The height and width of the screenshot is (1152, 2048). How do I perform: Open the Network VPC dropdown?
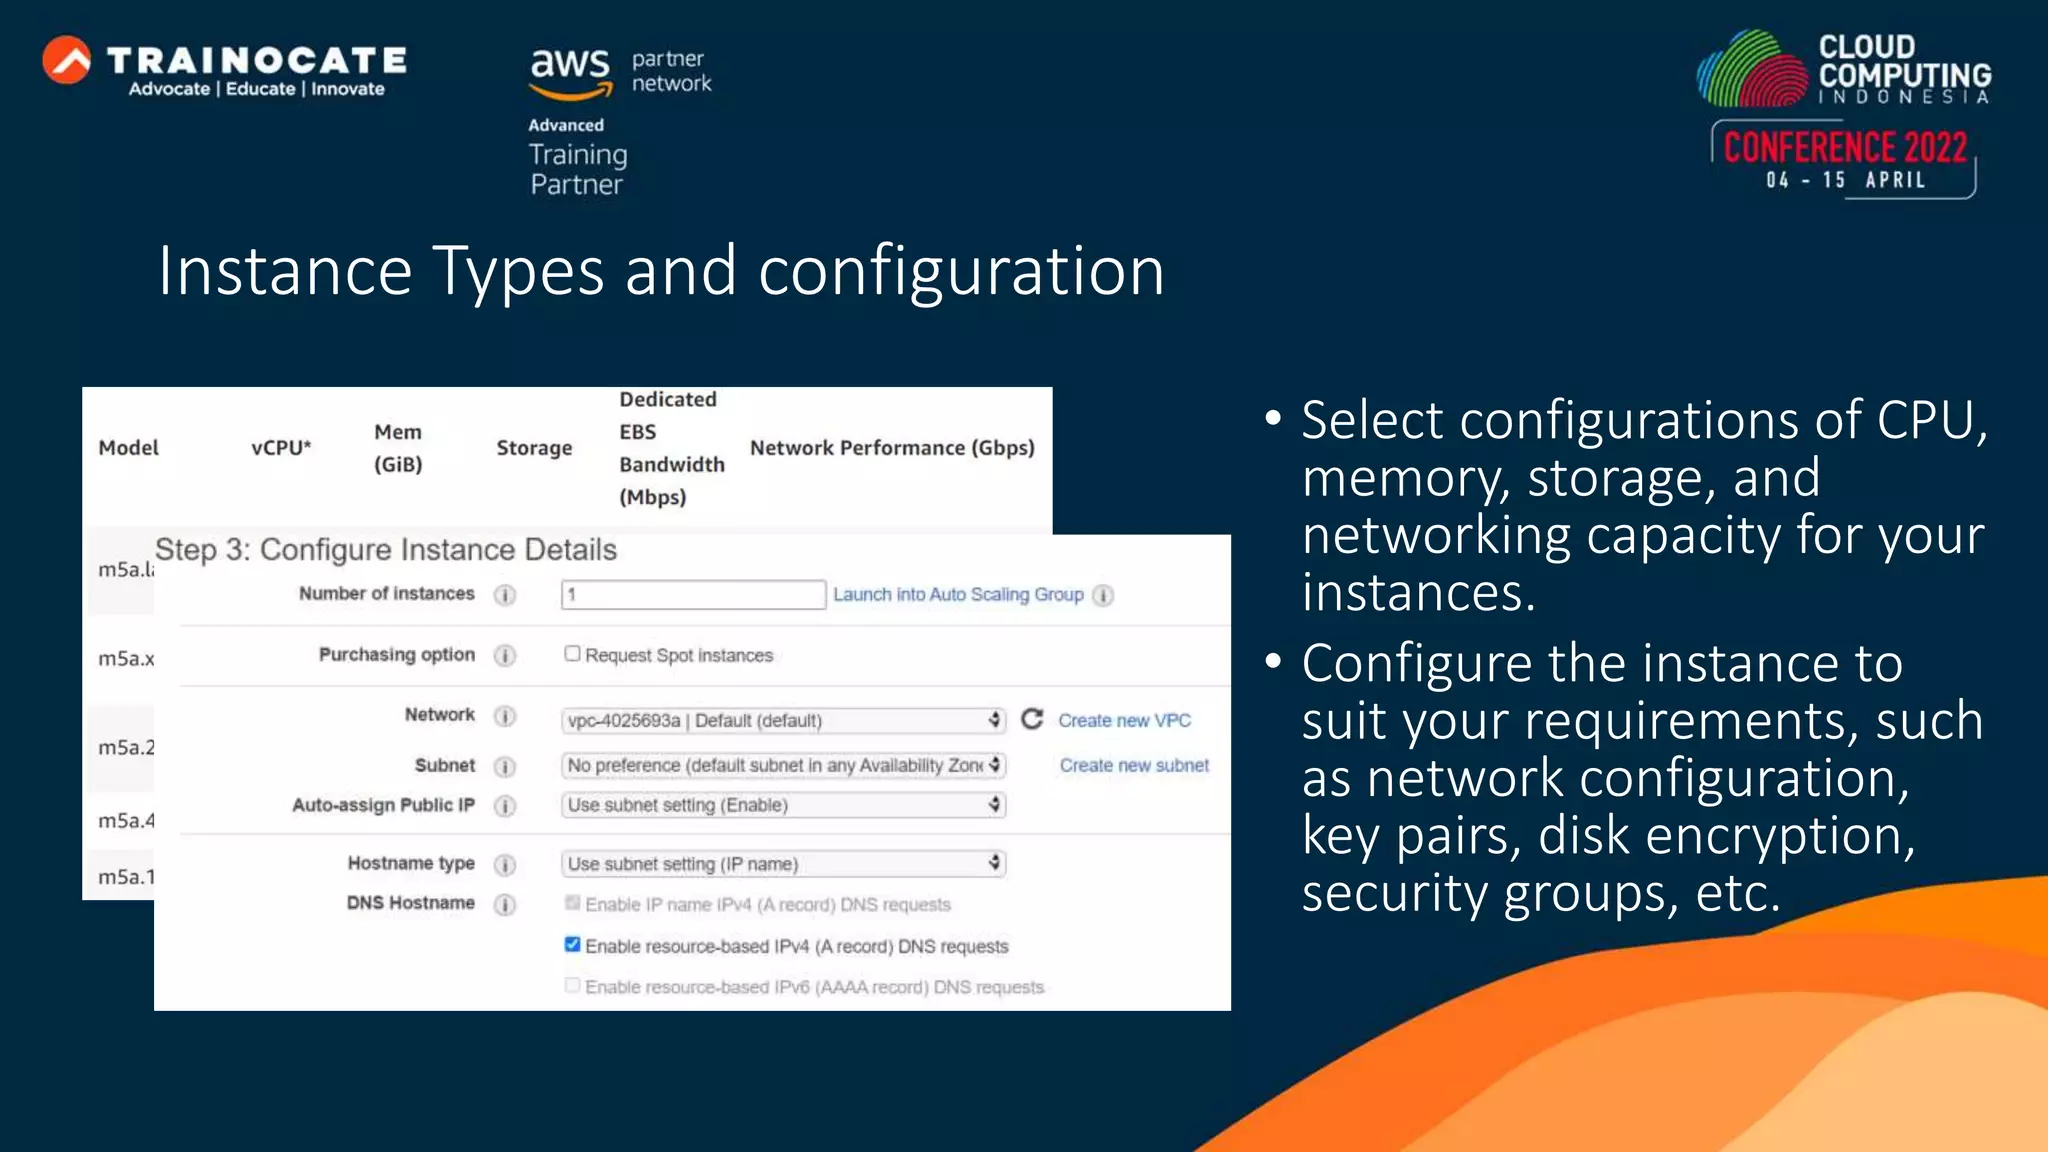783,720
